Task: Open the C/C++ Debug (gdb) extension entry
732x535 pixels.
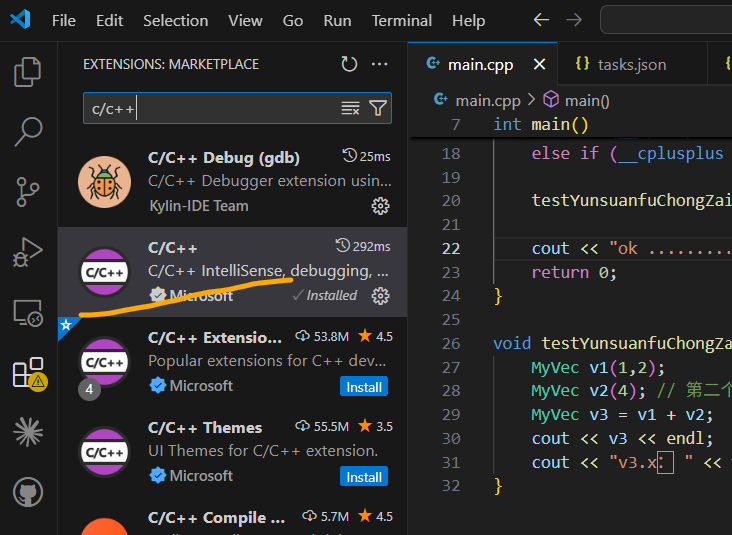Action: click(x=232, y=182)
